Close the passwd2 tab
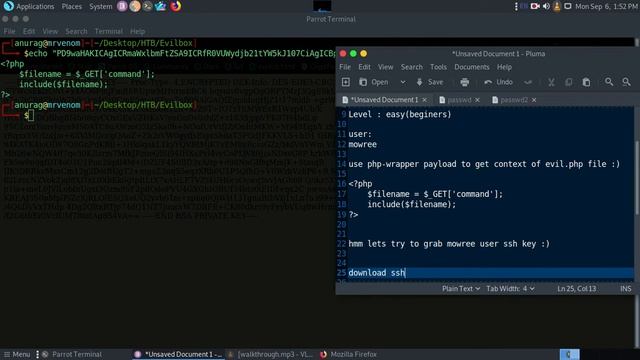This screenshot has height=360, width=640. click(534, 100)
